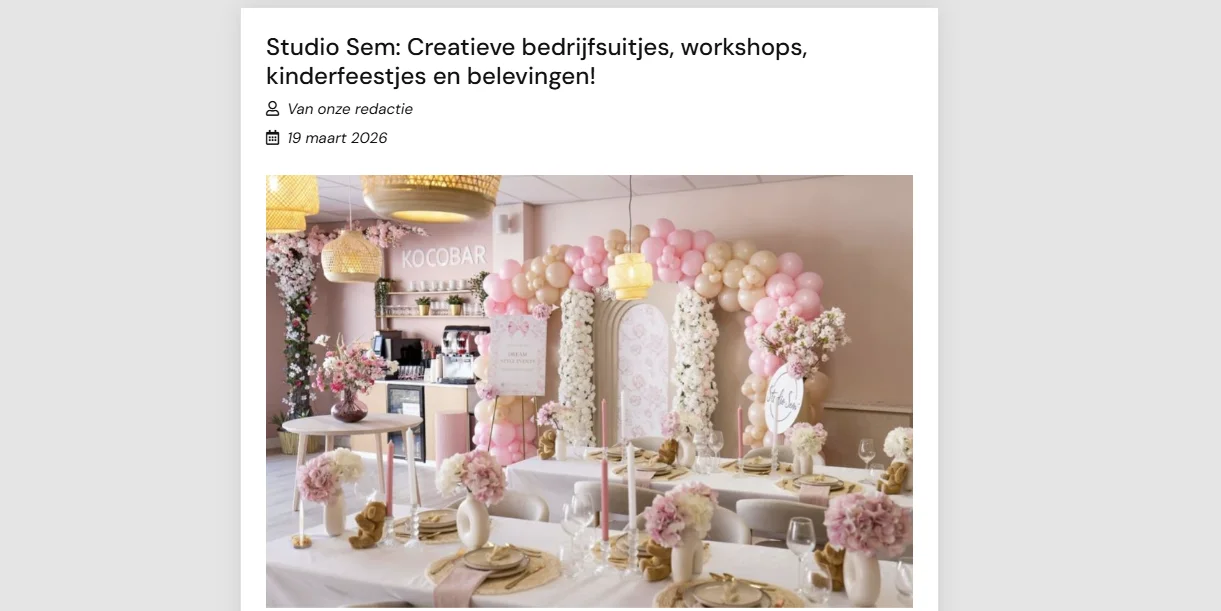Click the arched floral backdrop panel
Viewport: 1221px width, 611px height.
tap(642, 368)
